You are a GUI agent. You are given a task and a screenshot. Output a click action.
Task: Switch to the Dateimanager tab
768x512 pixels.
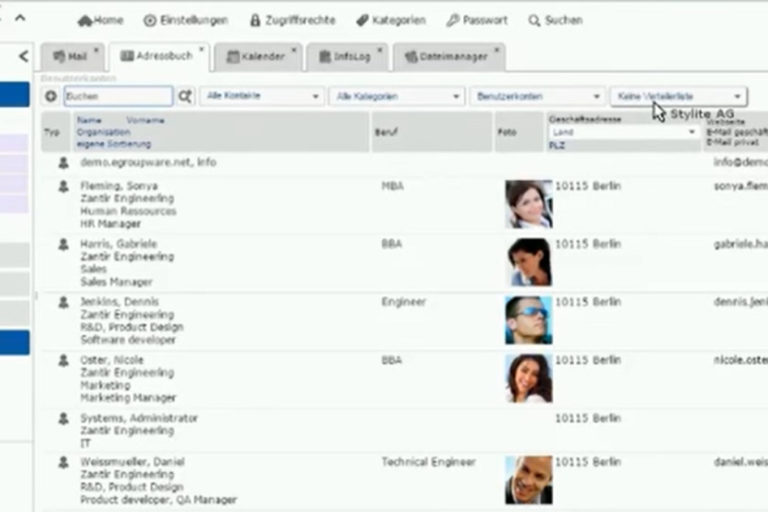tap(444, 57)
